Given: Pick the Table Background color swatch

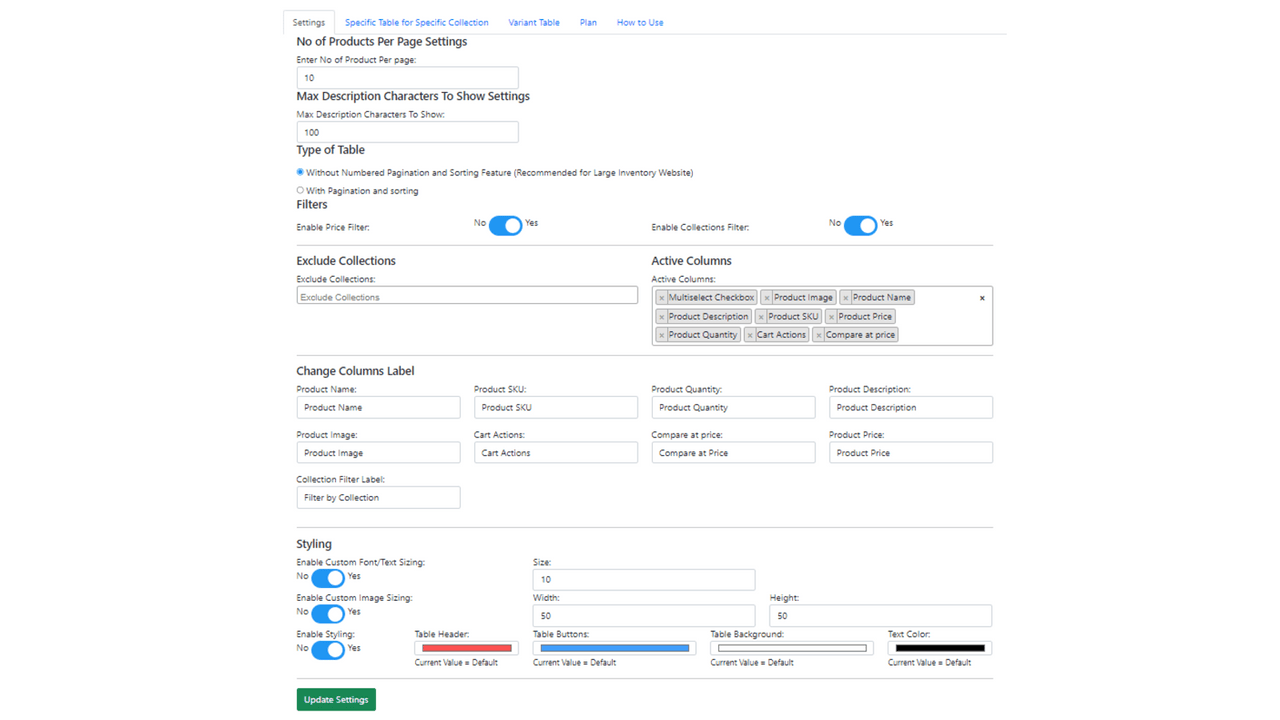Looking at the screenshot, I should pos(792,648).
